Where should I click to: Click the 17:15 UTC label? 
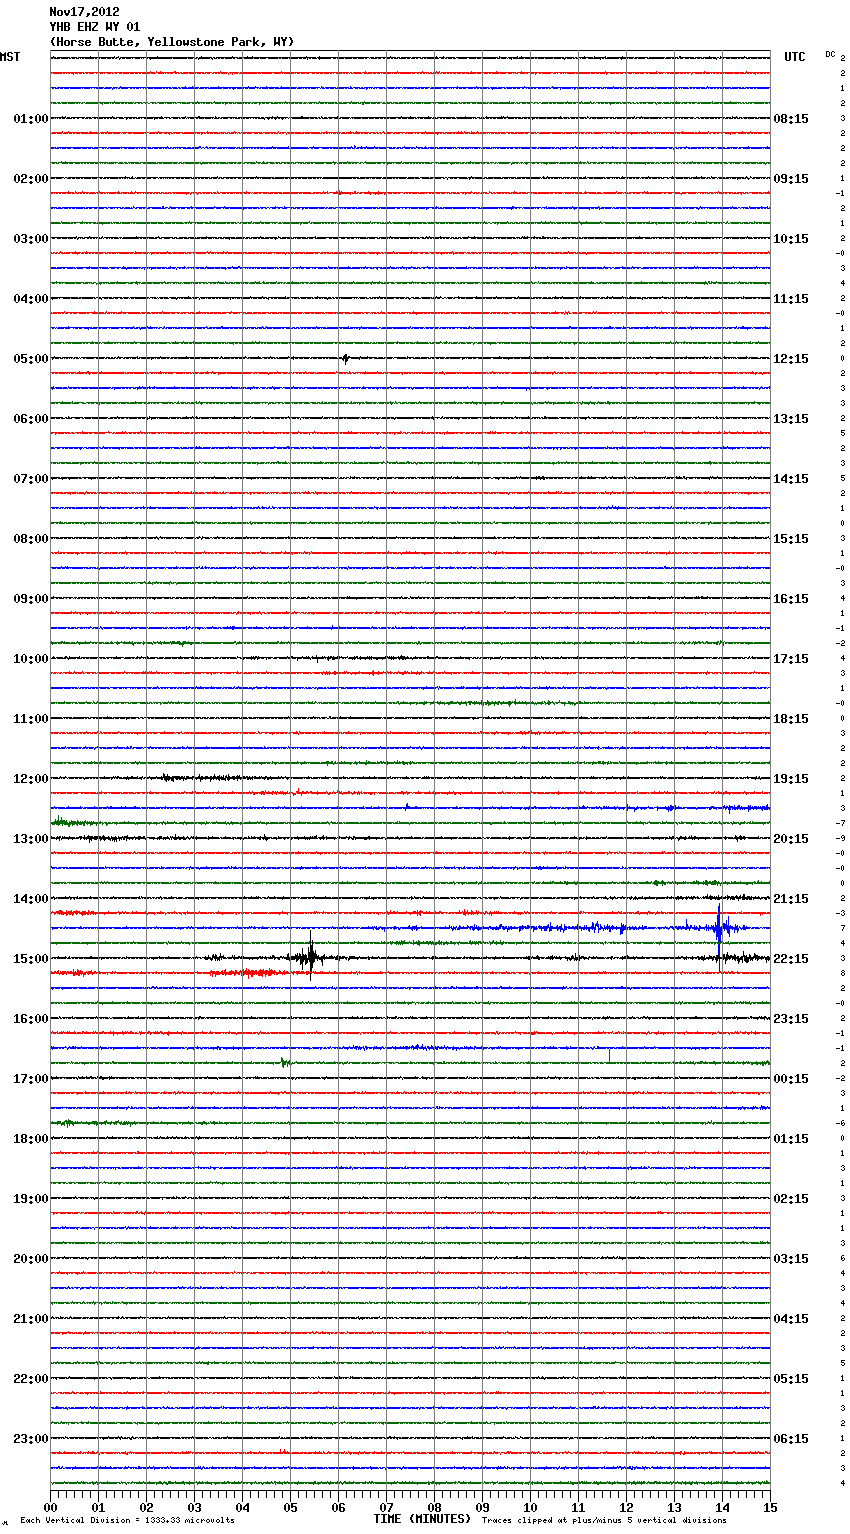pos(791,659)
